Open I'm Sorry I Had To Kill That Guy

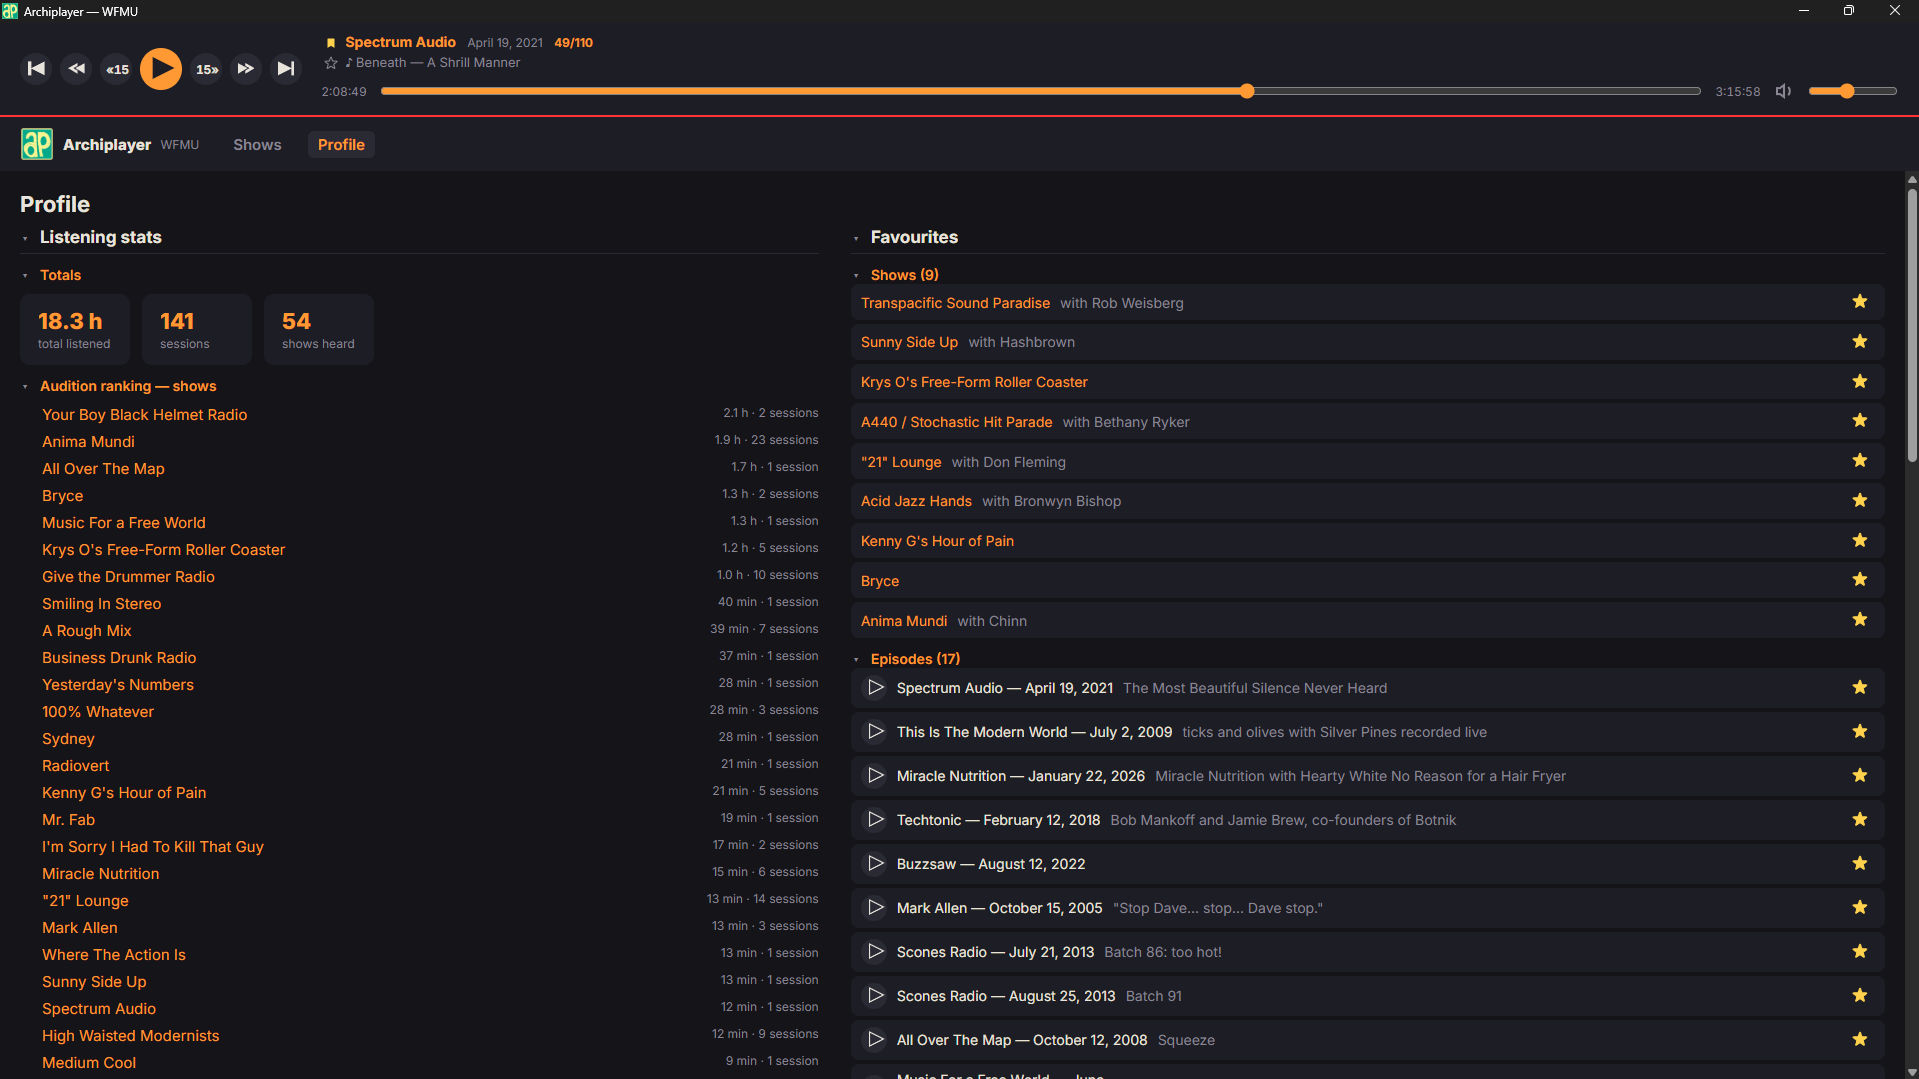click(153, 847)
